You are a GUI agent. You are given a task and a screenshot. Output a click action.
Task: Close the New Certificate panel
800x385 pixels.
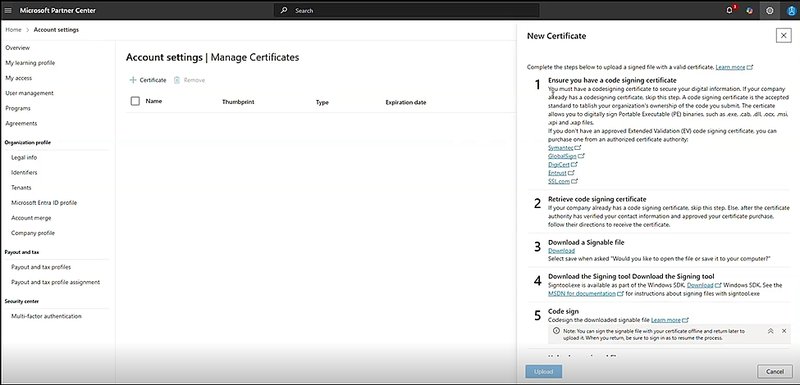point(783,35)
